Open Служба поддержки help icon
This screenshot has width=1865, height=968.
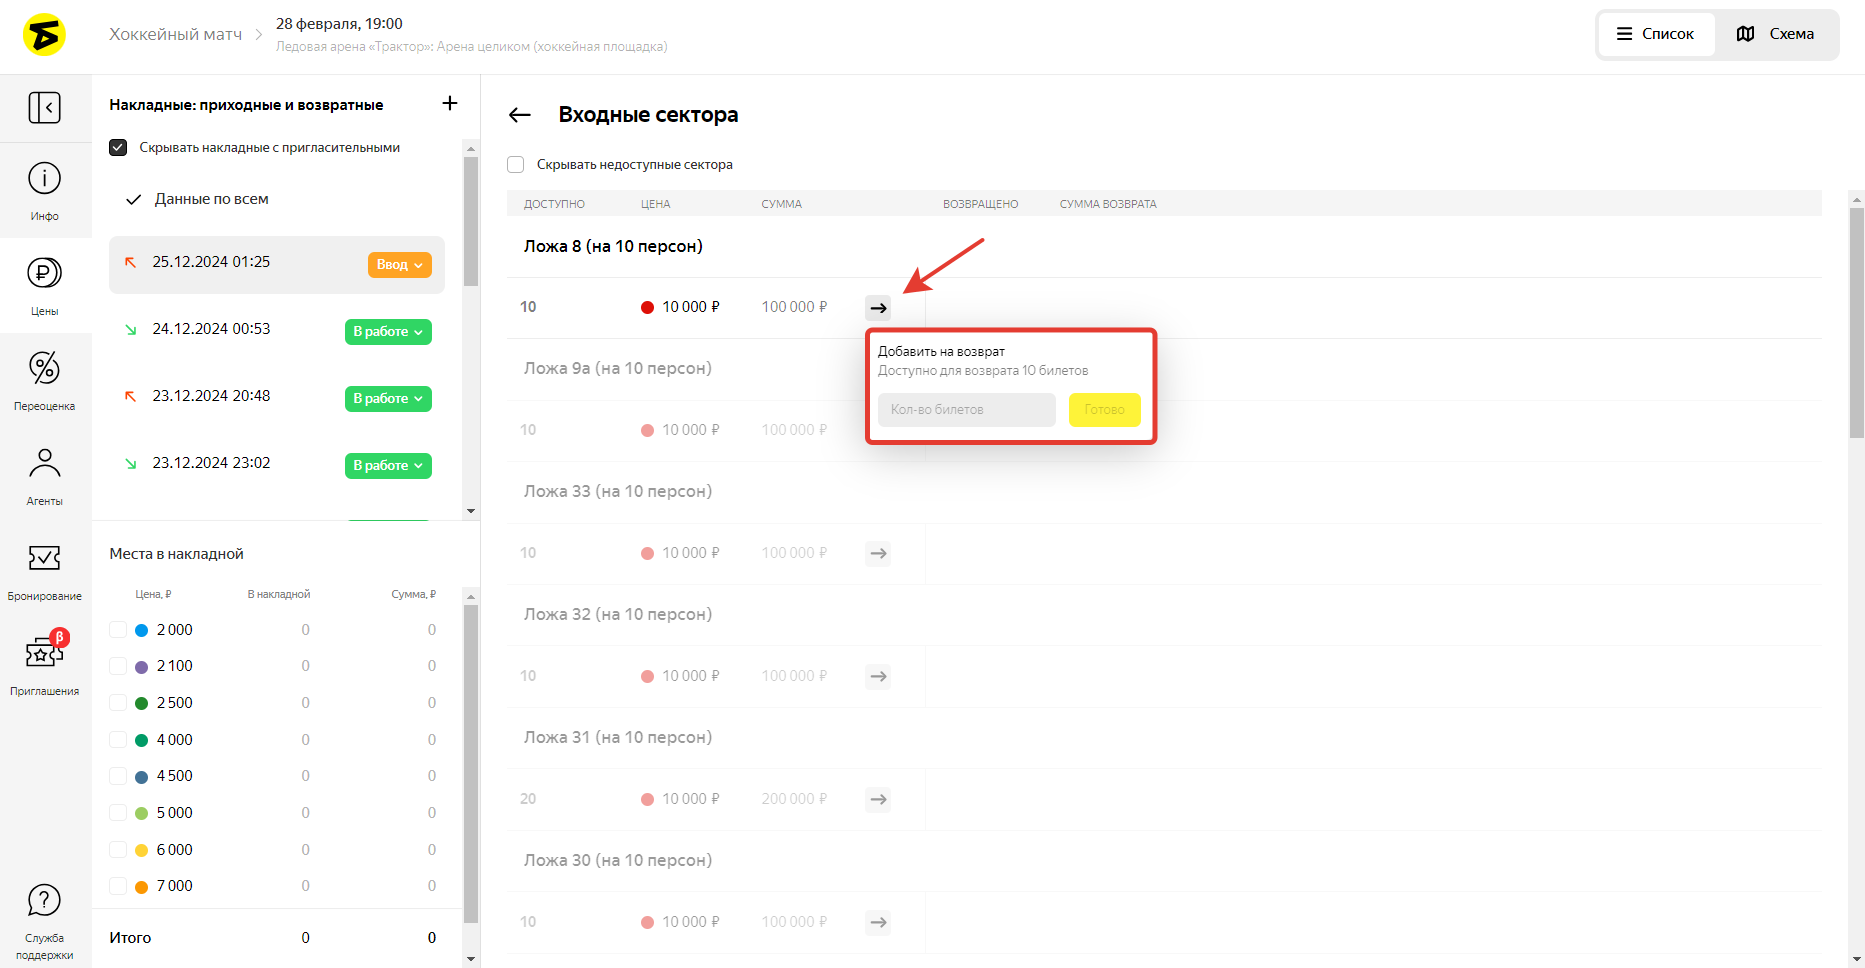click(x=44, y=901)
